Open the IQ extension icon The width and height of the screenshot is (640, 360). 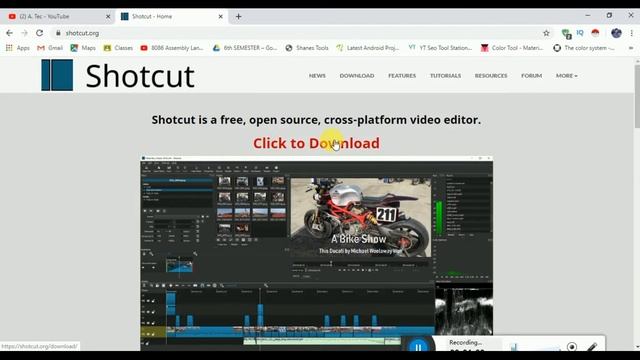(580, 33)
